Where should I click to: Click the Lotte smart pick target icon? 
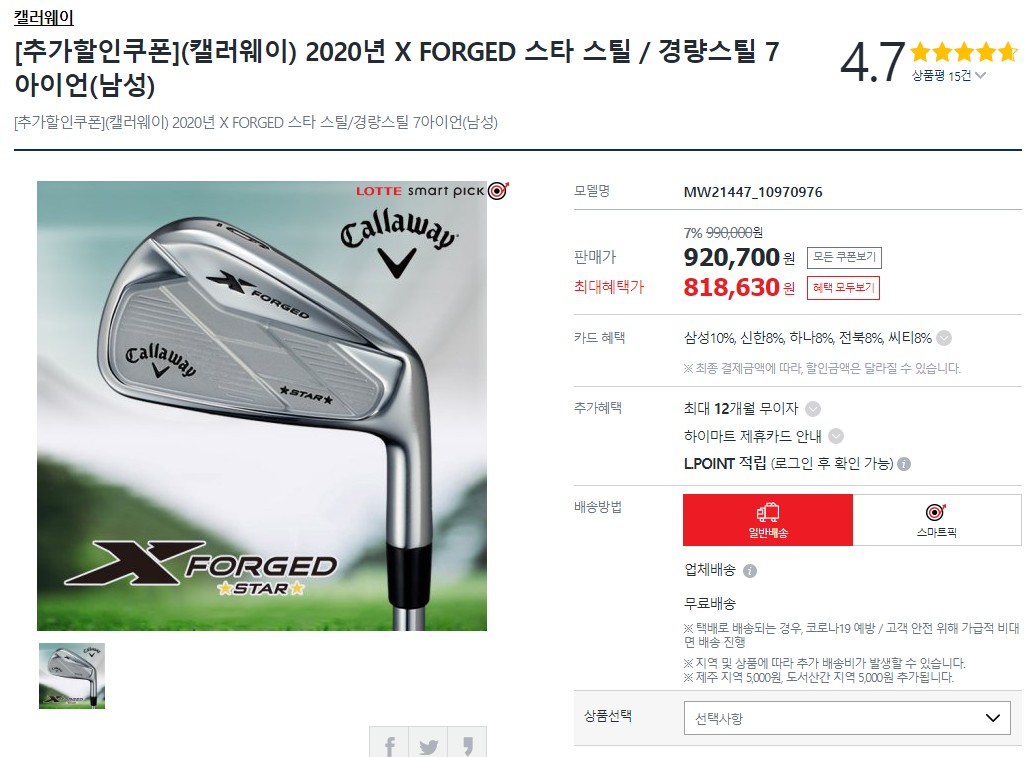(x=498, y=190)
